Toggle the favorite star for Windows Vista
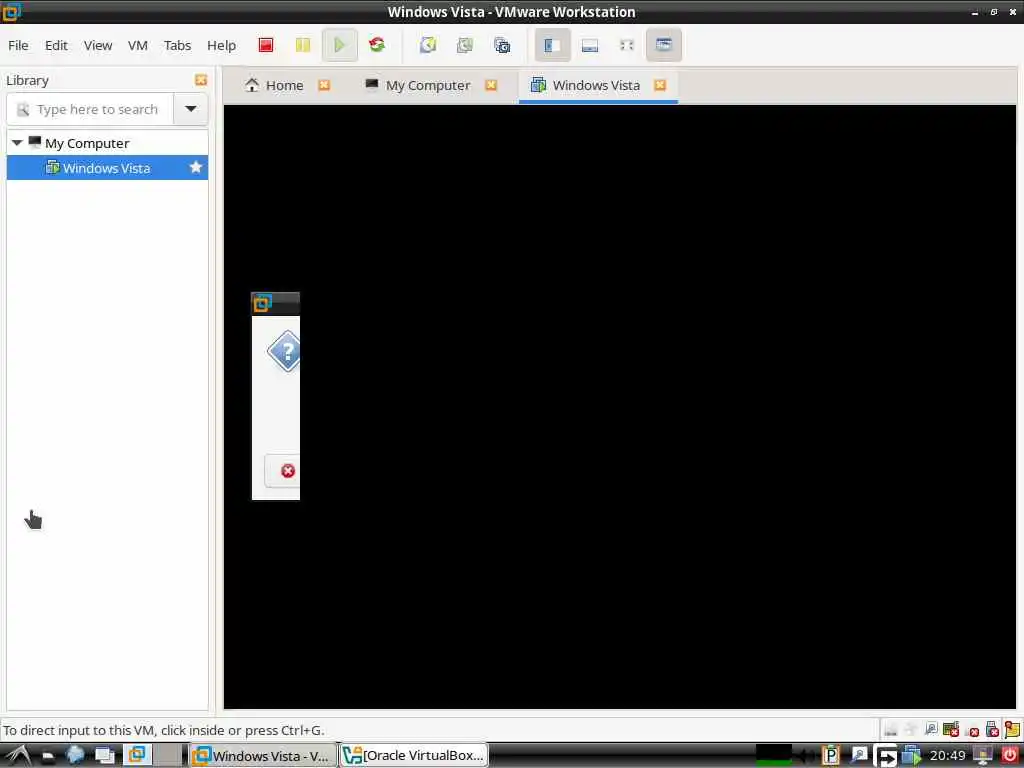Screen dimensions: 1024x768 point(195,168)
